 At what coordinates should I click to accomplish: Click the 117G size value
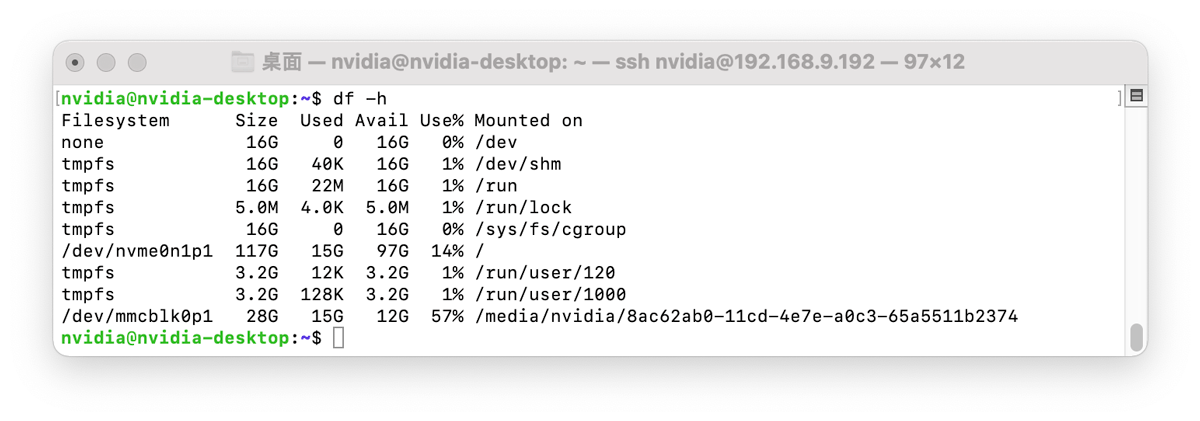tap(257, 251)
